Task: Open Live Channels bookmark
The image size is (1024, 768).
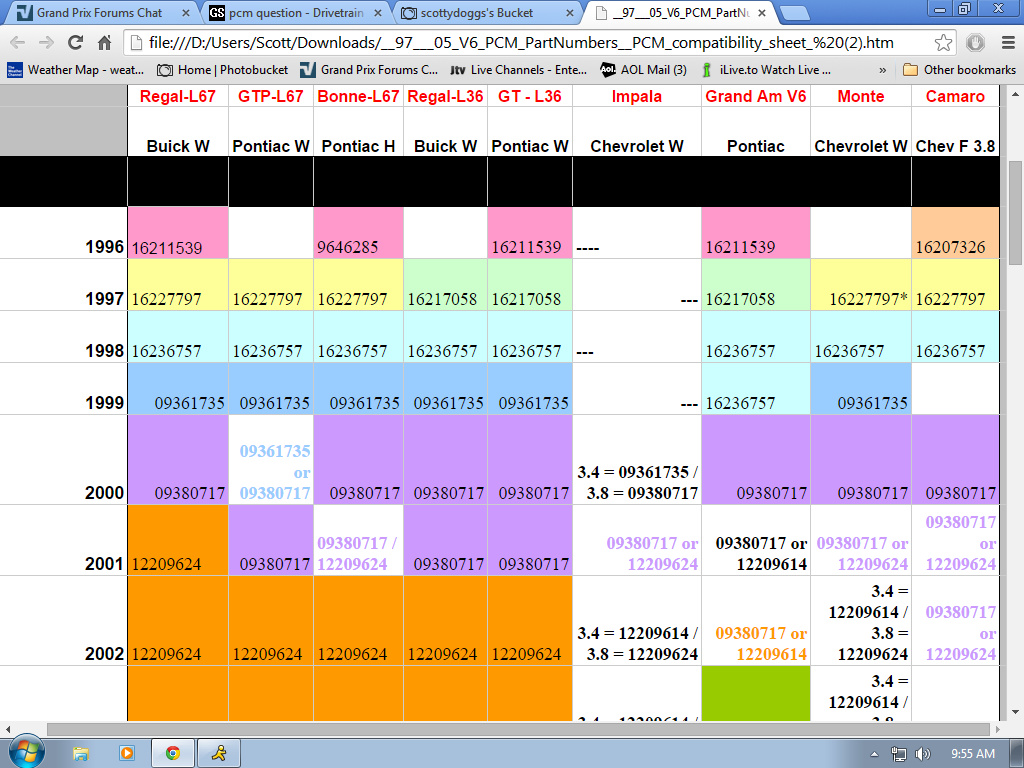Action: tap(519, 70)
